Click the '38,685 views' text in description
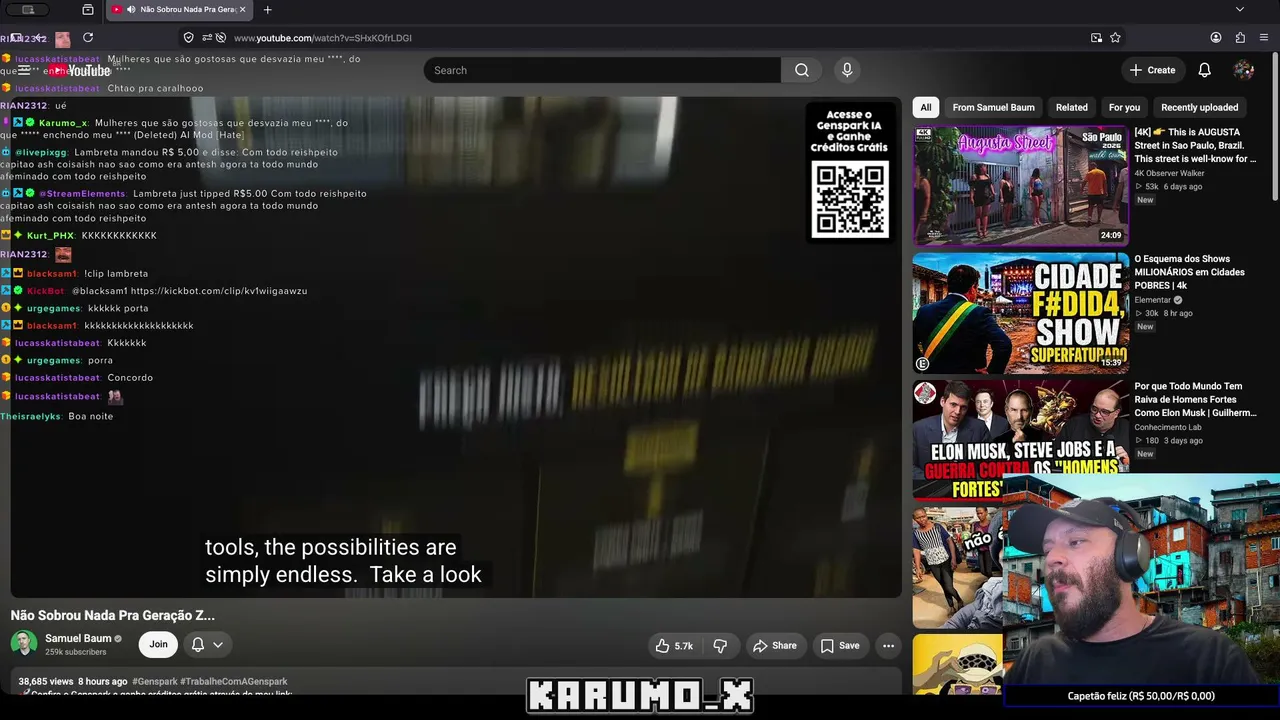The height and width of the screenshot is (720, 1280). pos(46,681)
